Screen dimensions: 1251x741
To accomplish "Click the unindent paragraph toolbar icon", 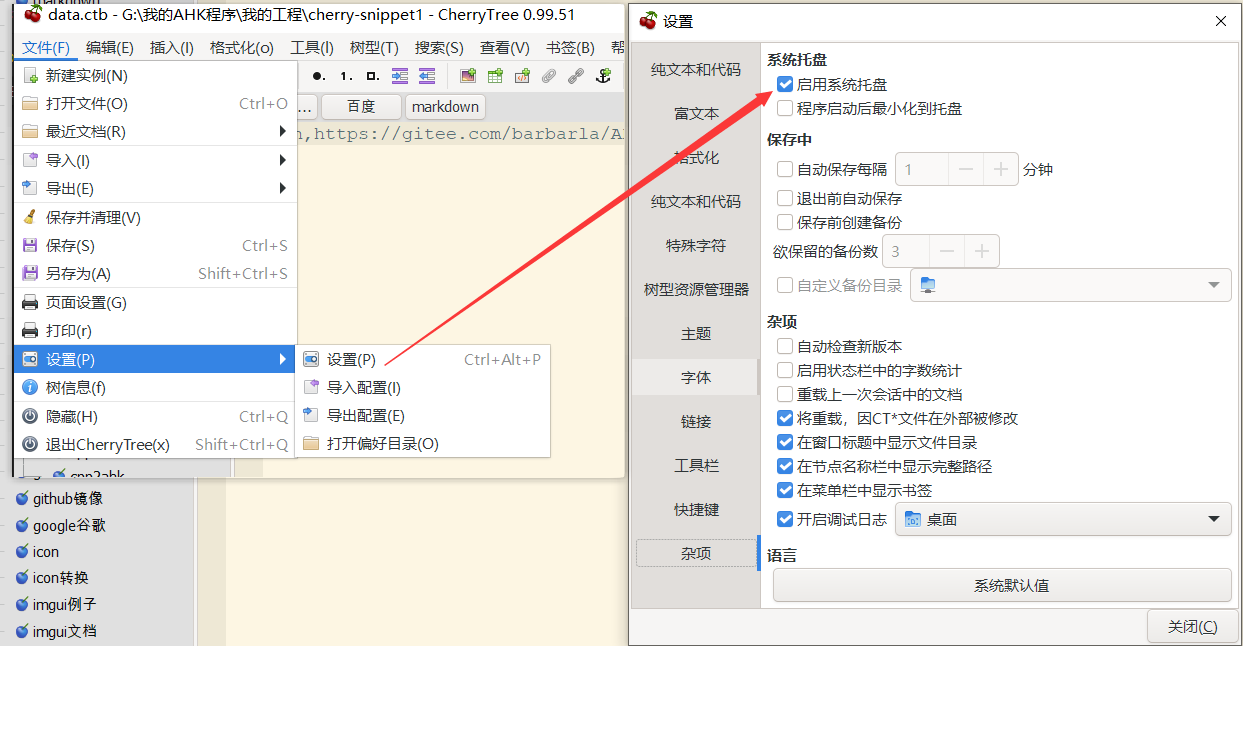I will pyautogui.click(x=427, y=76).
